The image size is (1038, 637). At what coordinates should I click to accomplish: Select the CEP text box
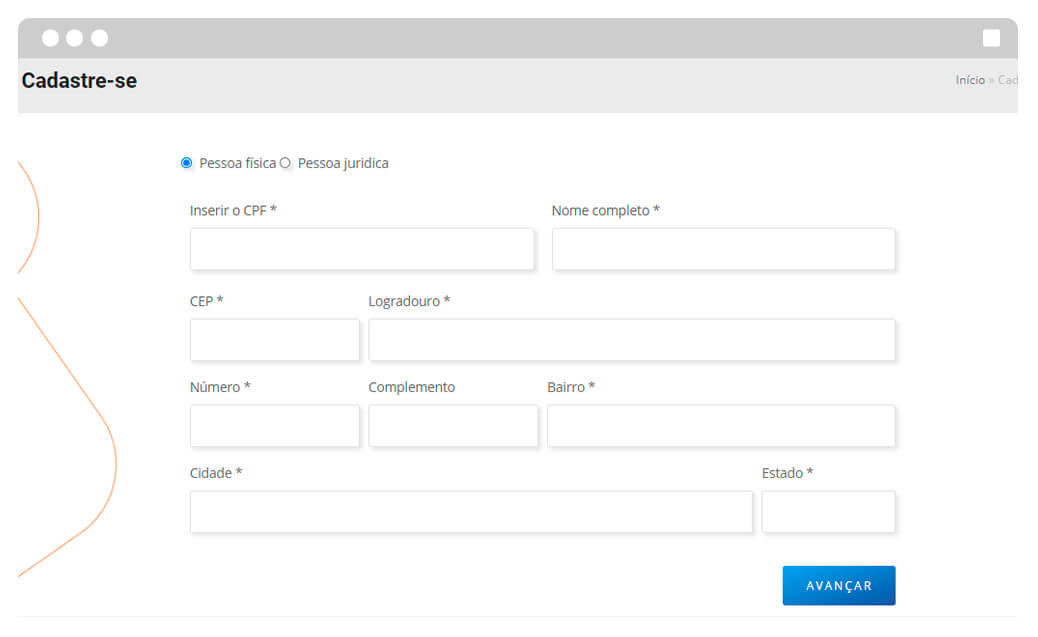[274, 340]
